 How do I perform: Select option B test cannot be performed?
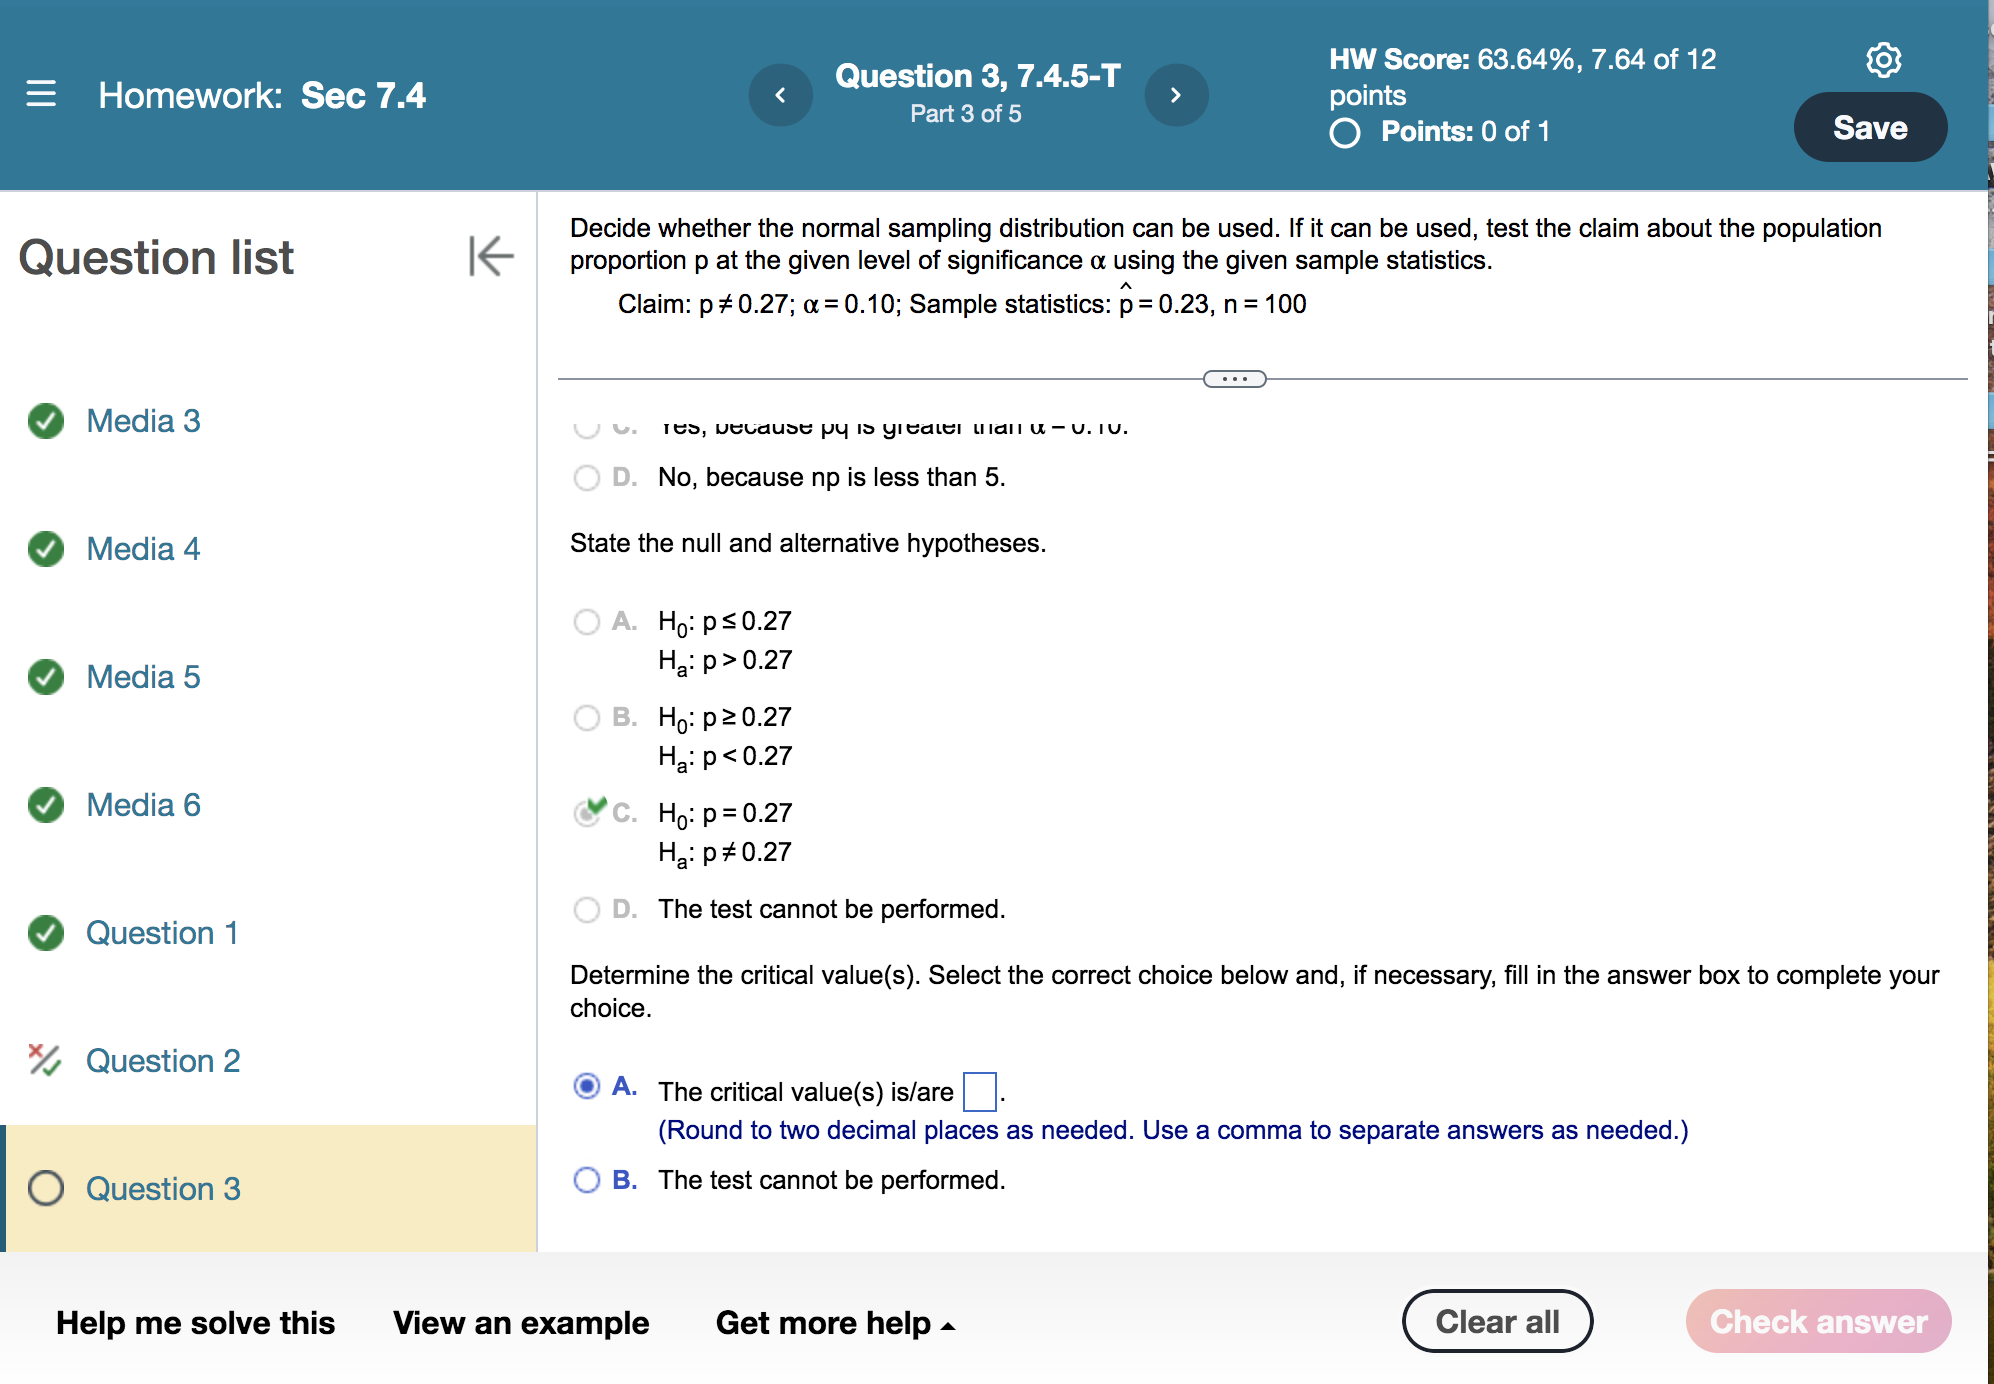point(587,1180)
